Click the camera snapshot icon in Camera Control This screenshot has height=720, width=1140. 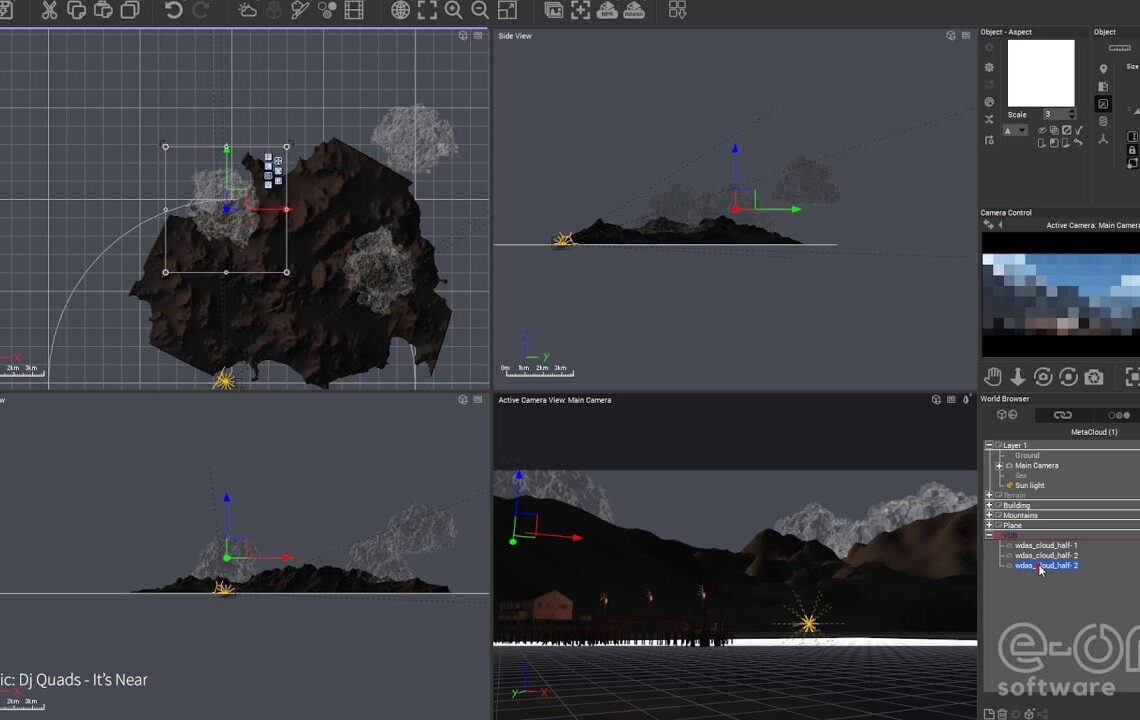click(x=1094, y=376)
